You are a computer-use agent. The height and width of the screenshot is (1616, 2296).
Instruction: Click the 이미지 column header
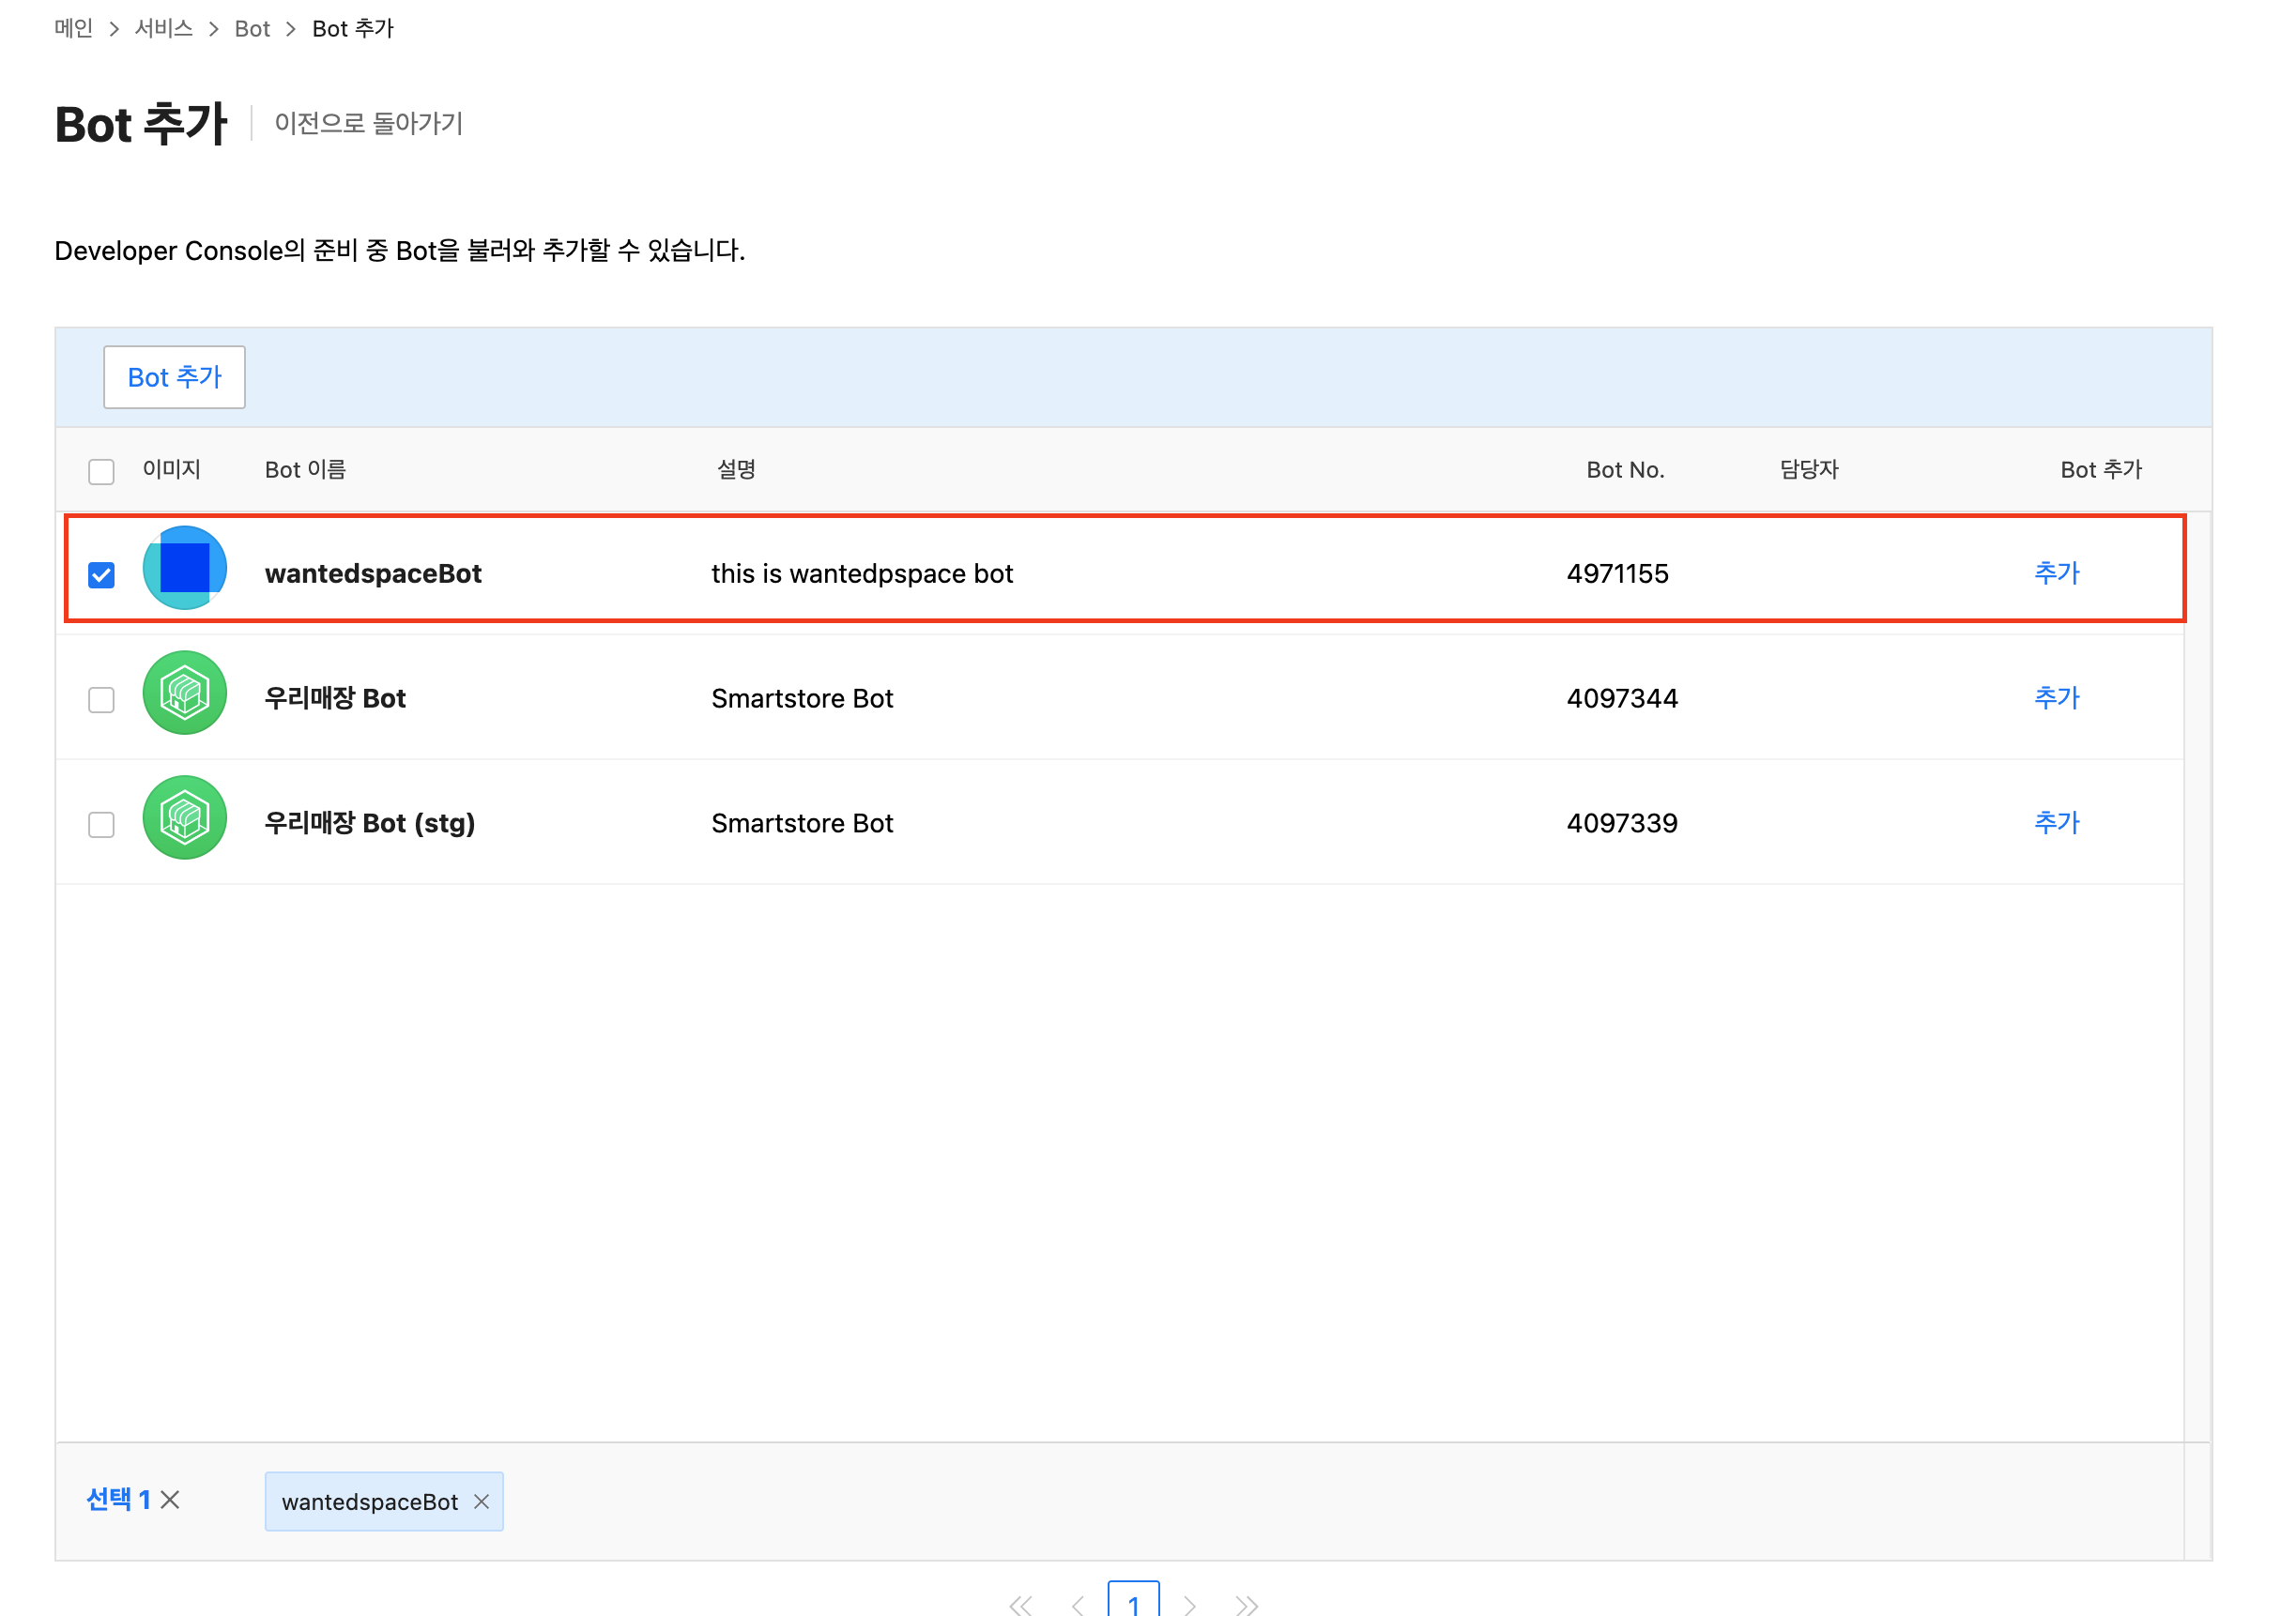click(171, 470)
